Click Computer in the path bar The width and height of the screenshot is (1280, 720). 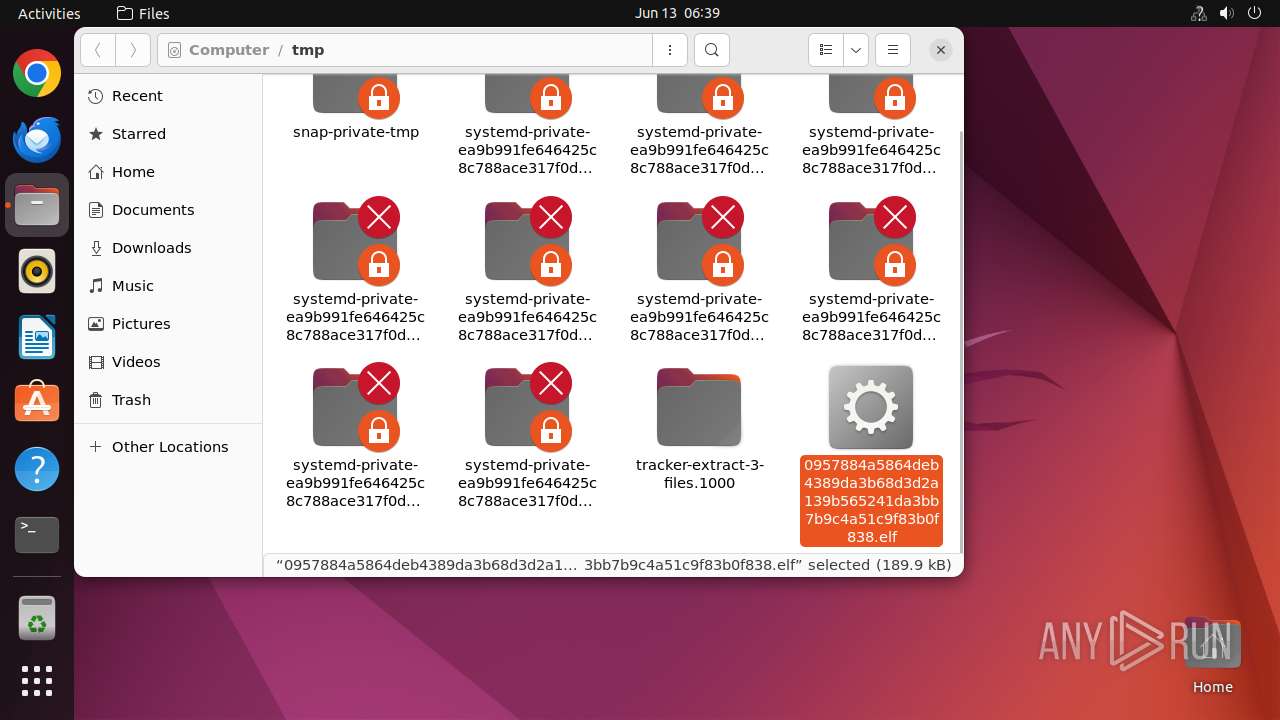[228, 50]
